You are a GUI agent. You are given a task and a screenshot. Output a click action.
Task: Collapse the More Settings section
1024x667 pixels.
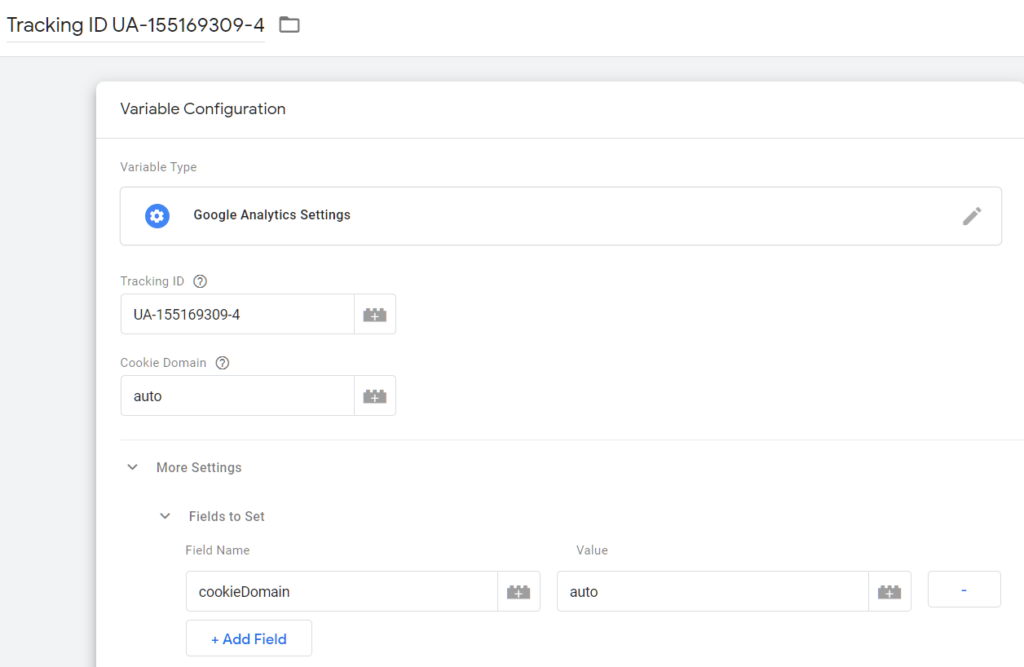click(x=133, y=467)
